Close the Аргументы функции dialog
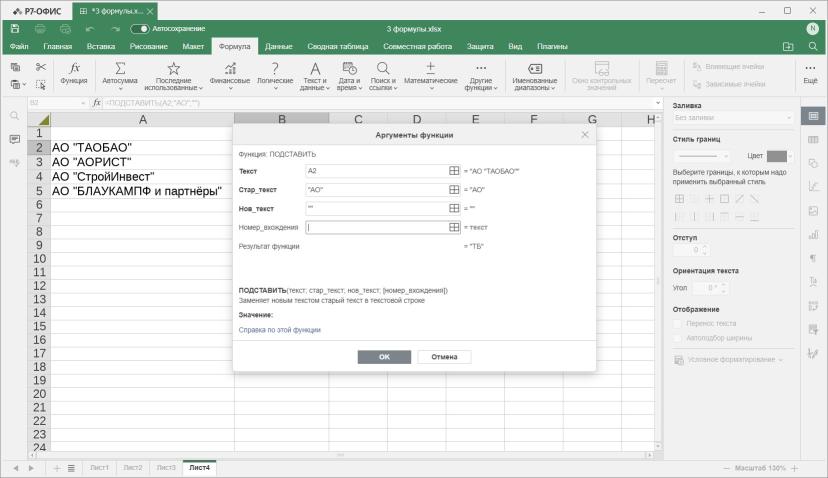Image resolution: width=828 pixels, height=478 pixels. [585, 135]
